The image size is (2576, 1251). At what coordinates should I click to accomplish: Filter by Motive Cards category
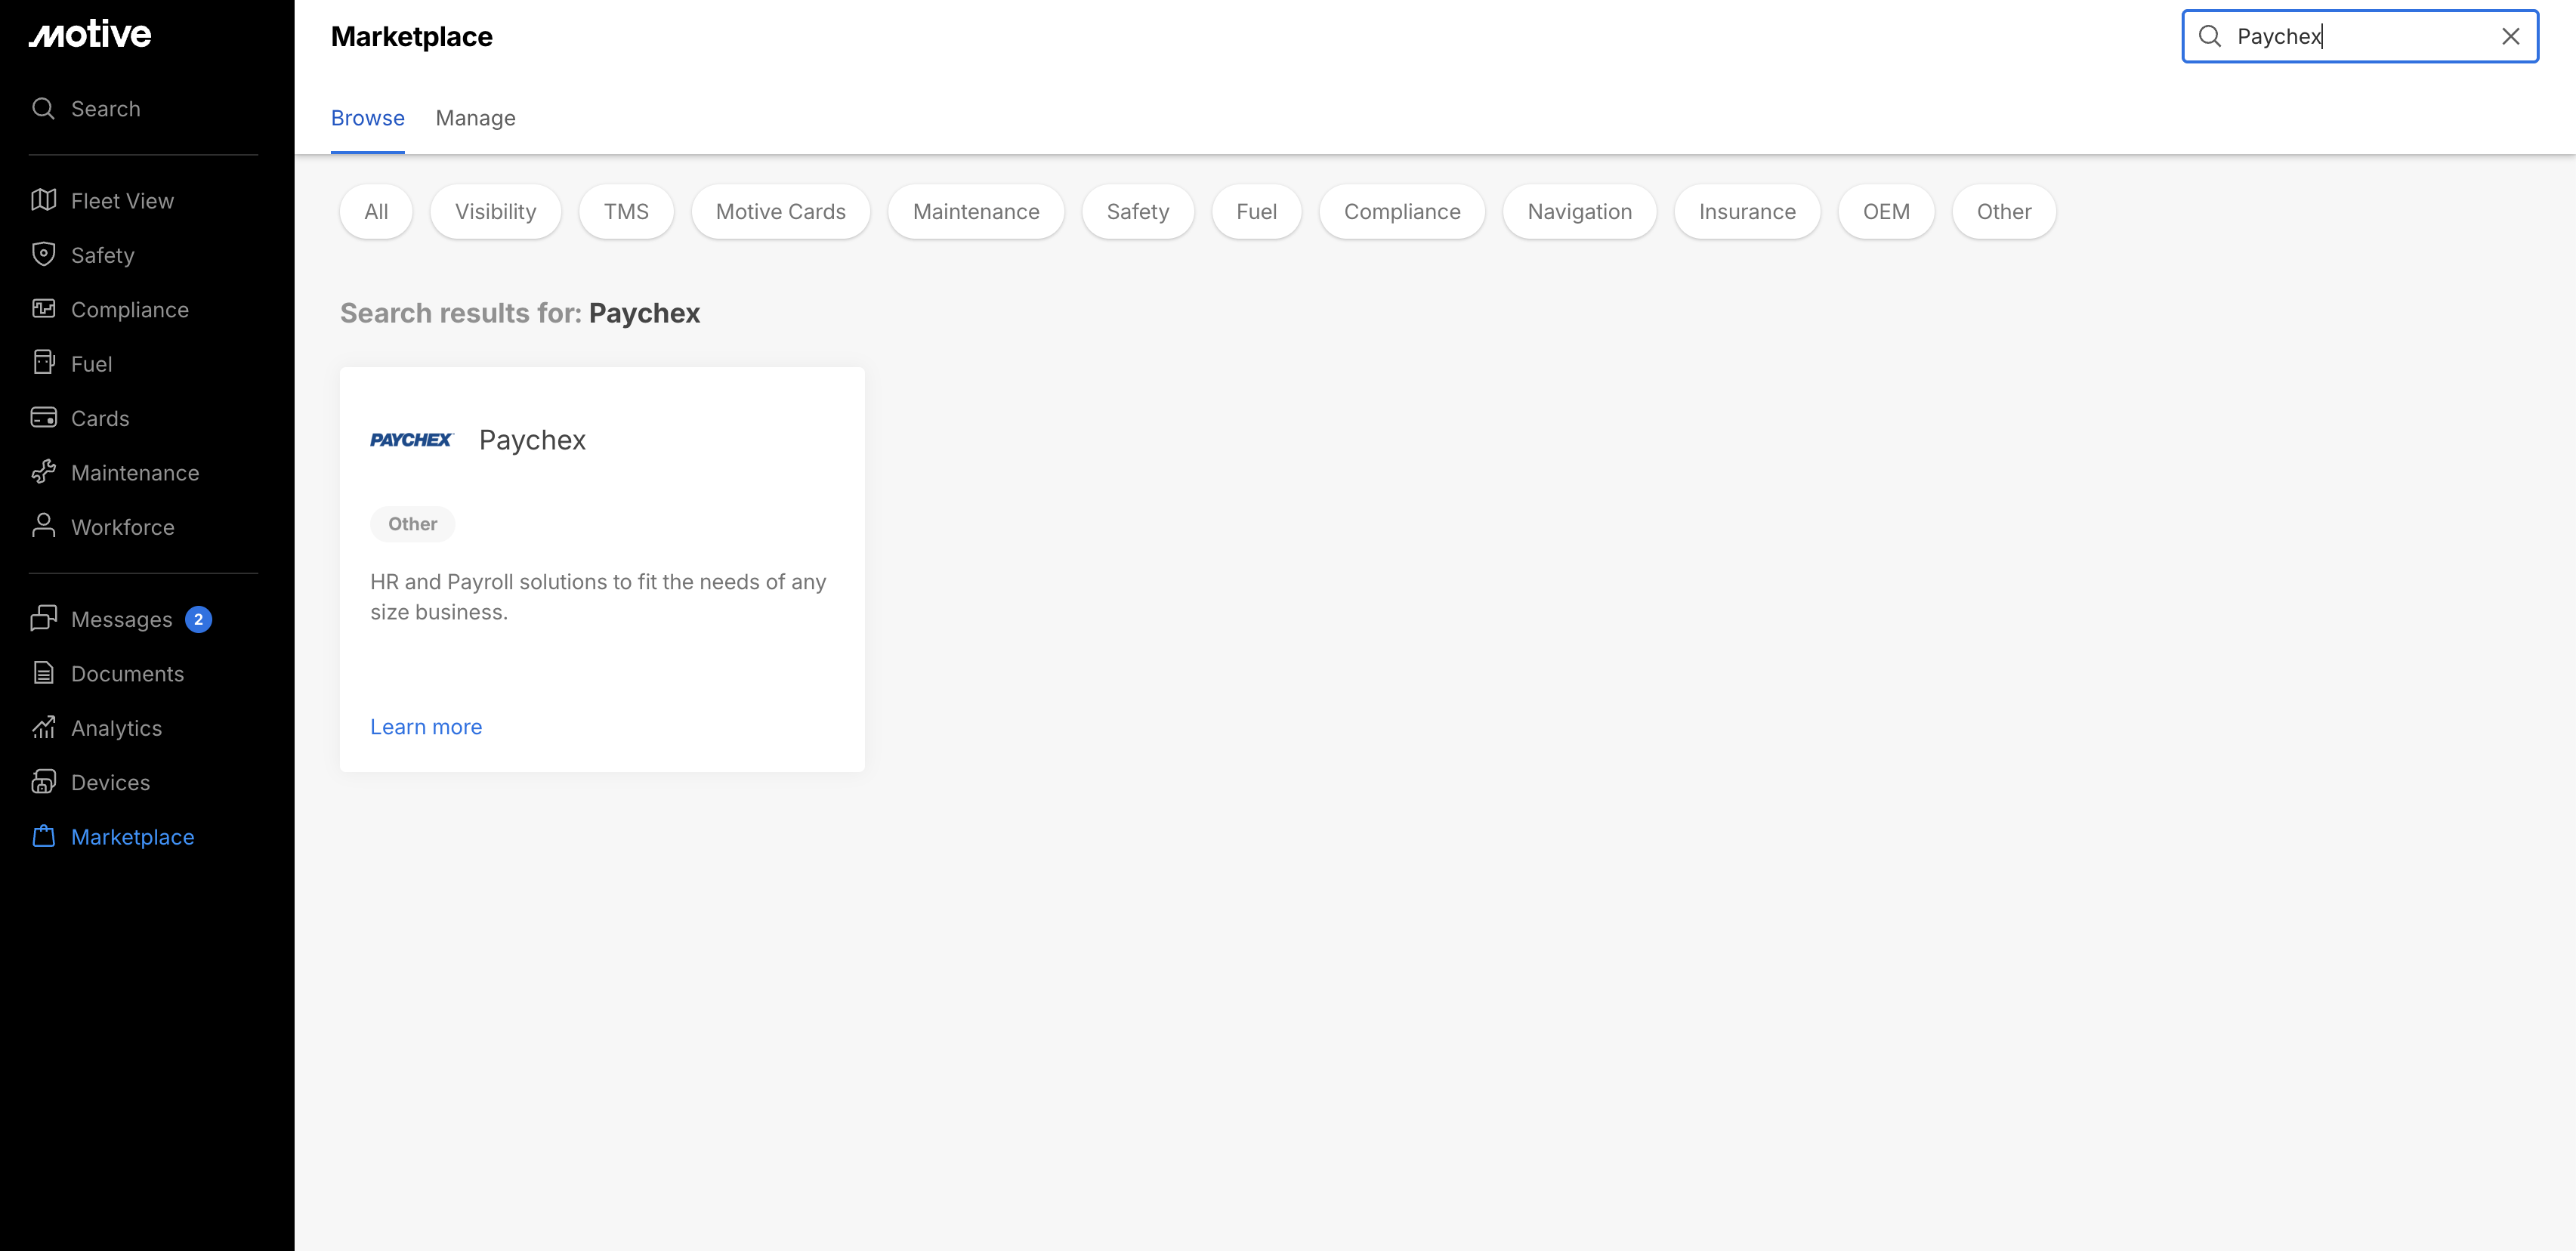[780, 211]
